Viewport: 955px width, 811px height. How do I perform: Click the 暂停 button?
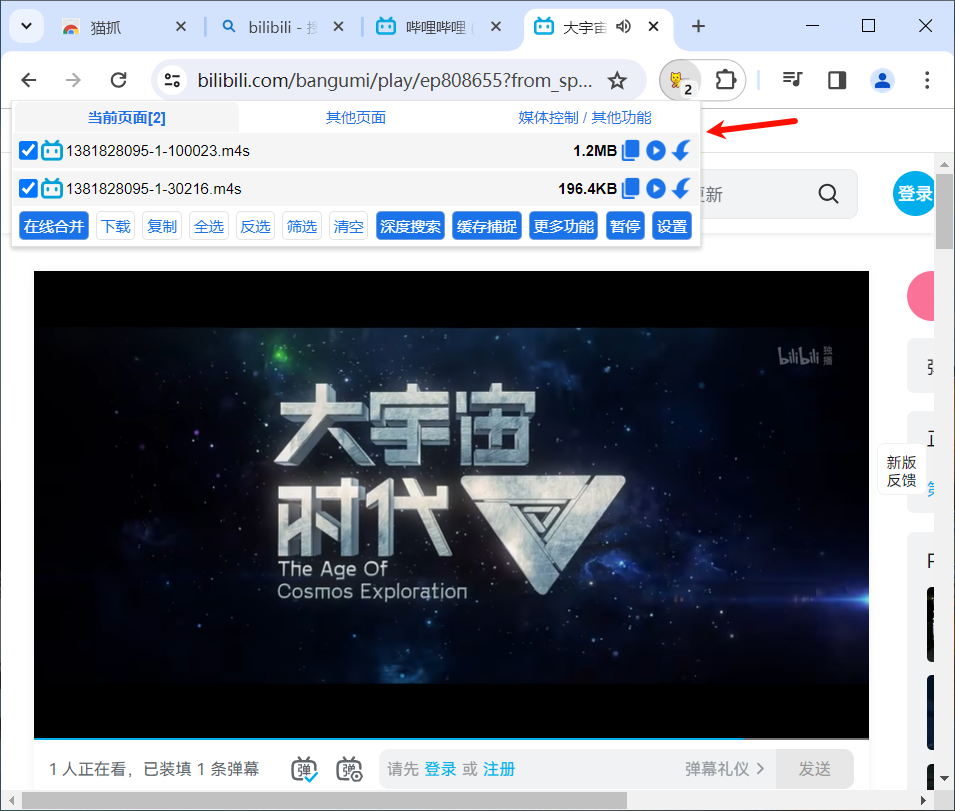[x=626, y=226]
